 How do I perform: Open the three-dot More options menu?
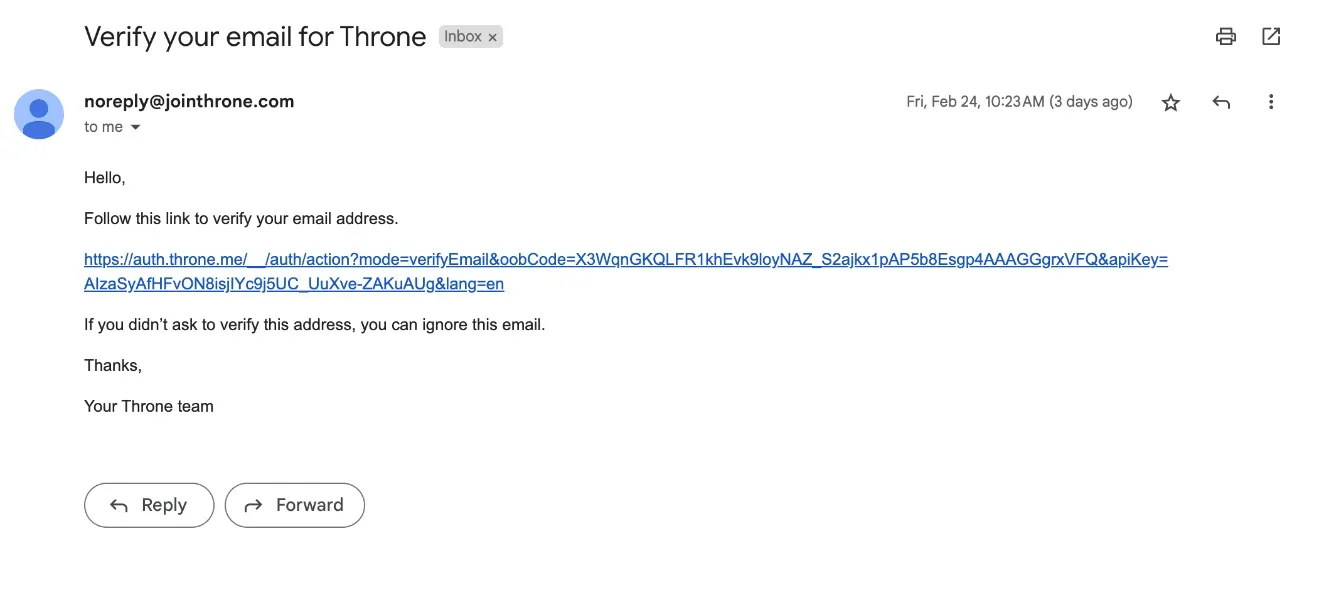pos(1271,102)
